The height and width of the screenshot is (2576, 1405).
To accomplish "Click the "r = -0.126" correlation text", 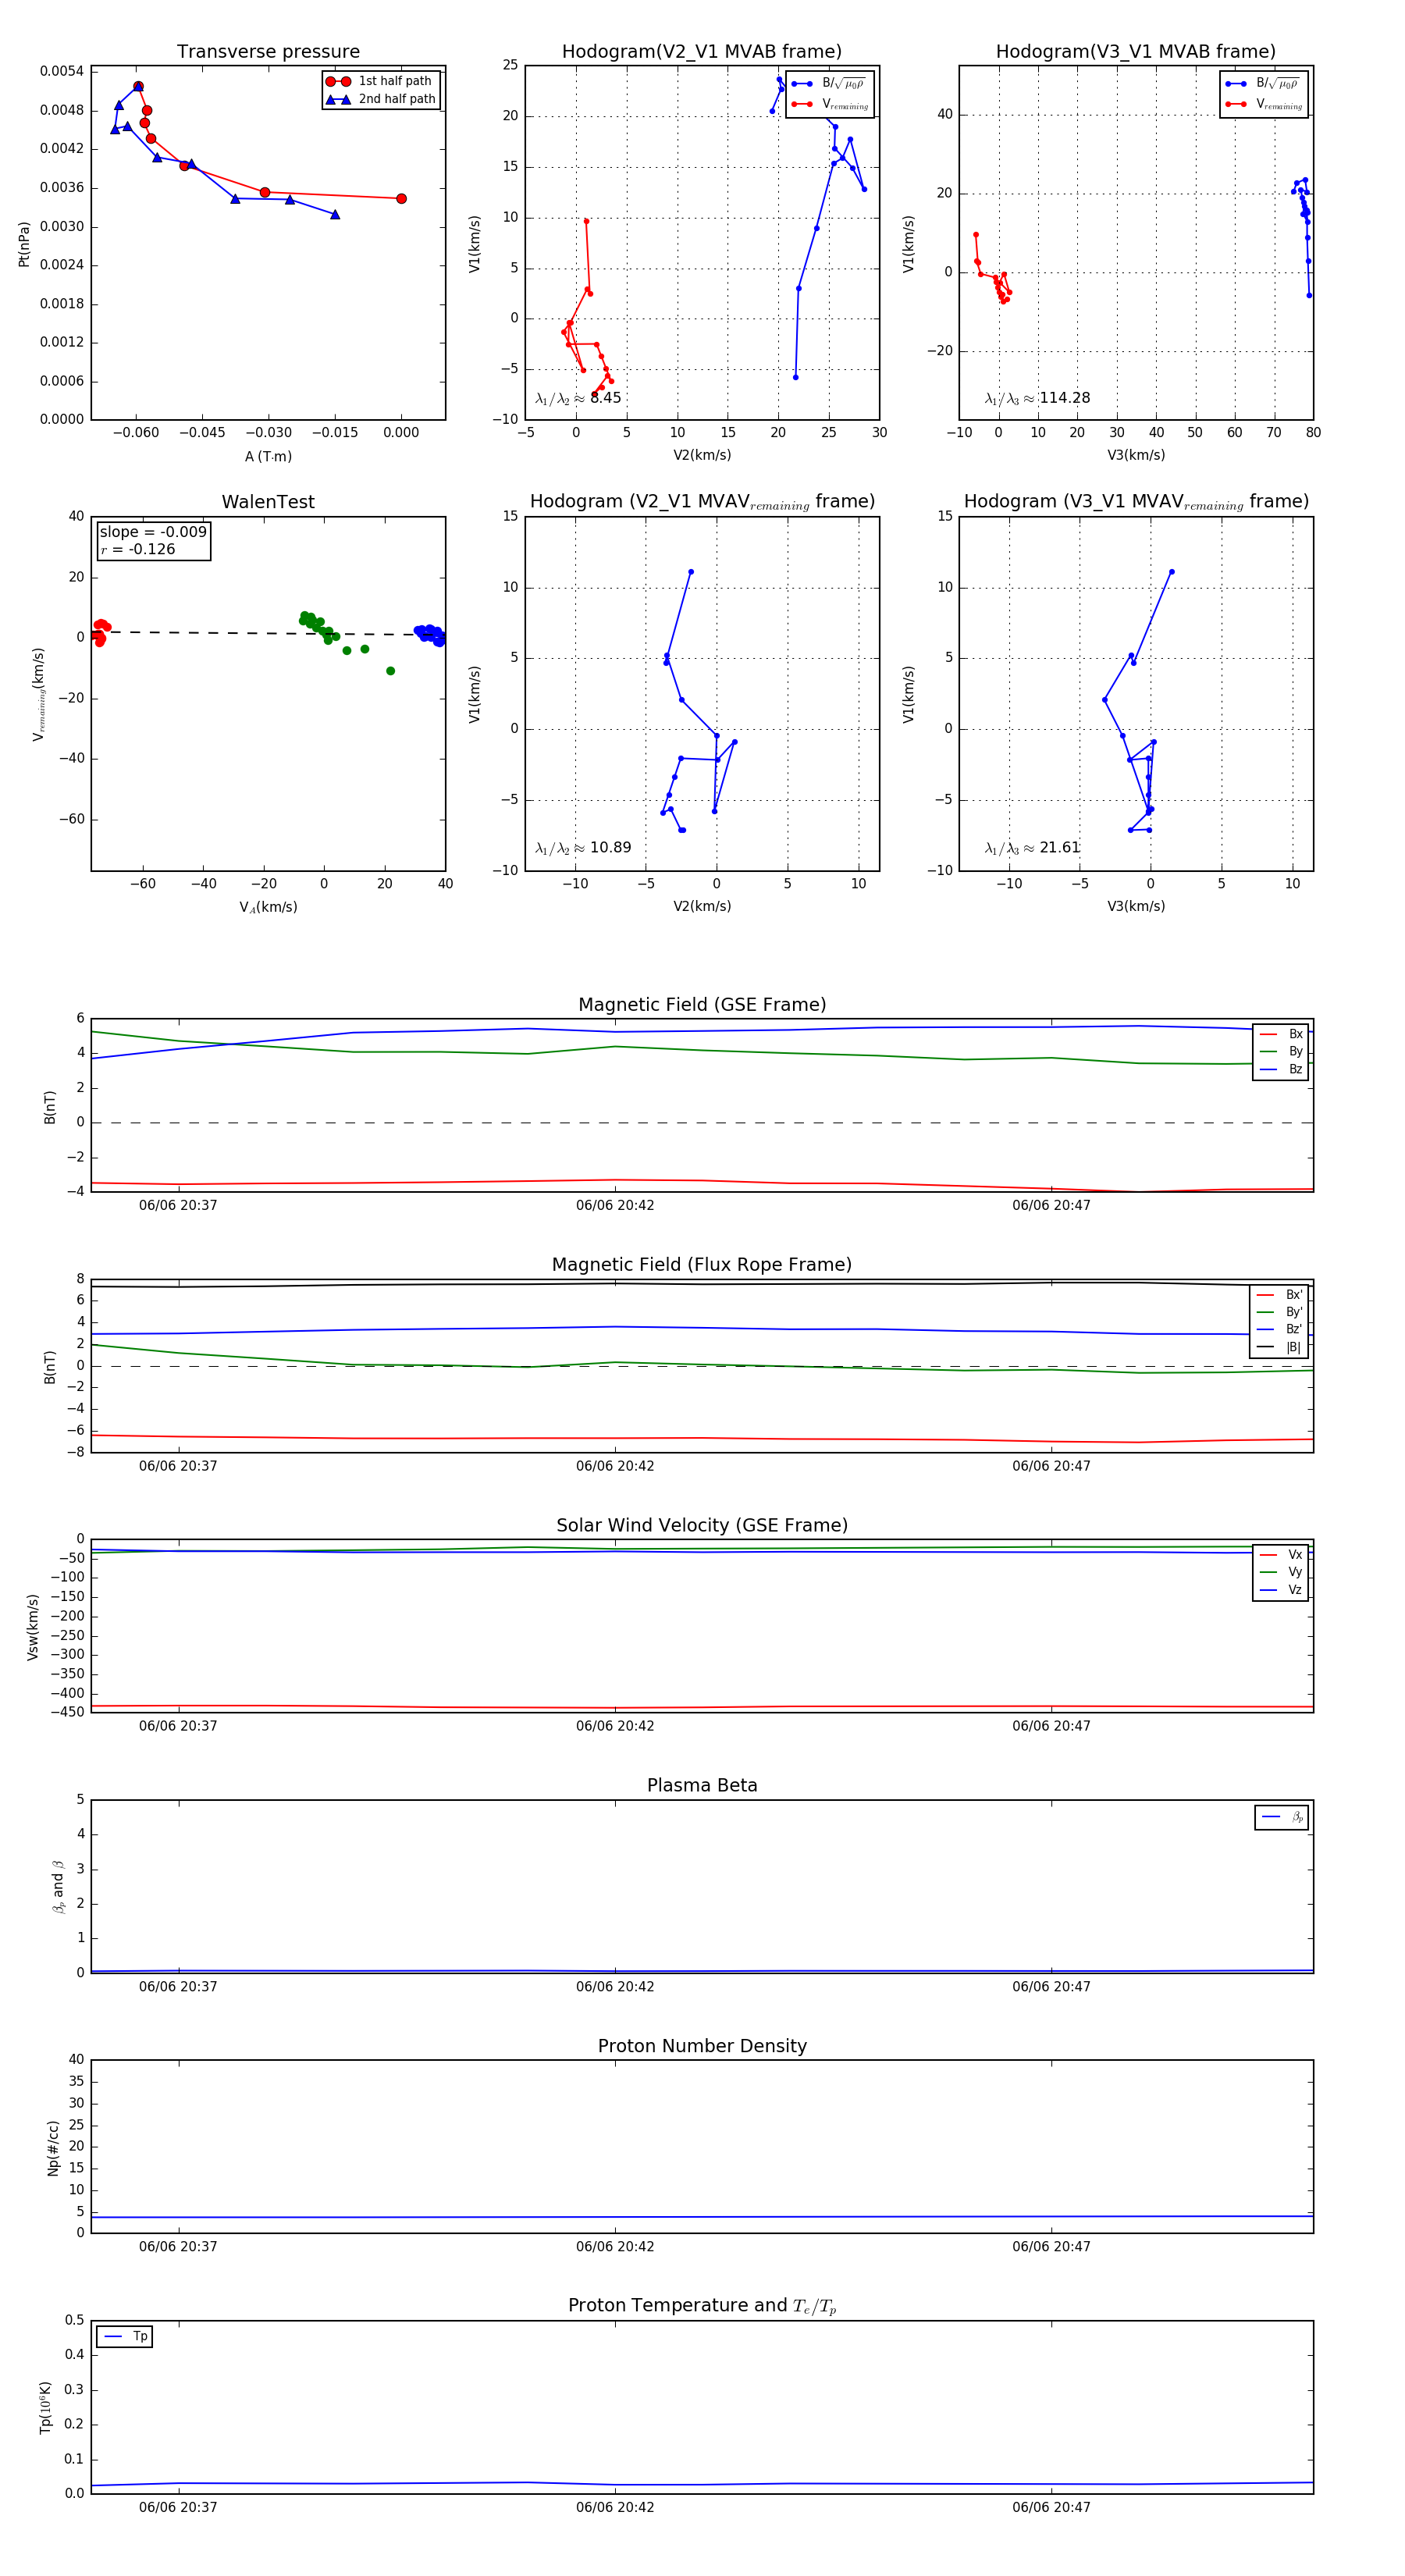I will pos(137,549).
